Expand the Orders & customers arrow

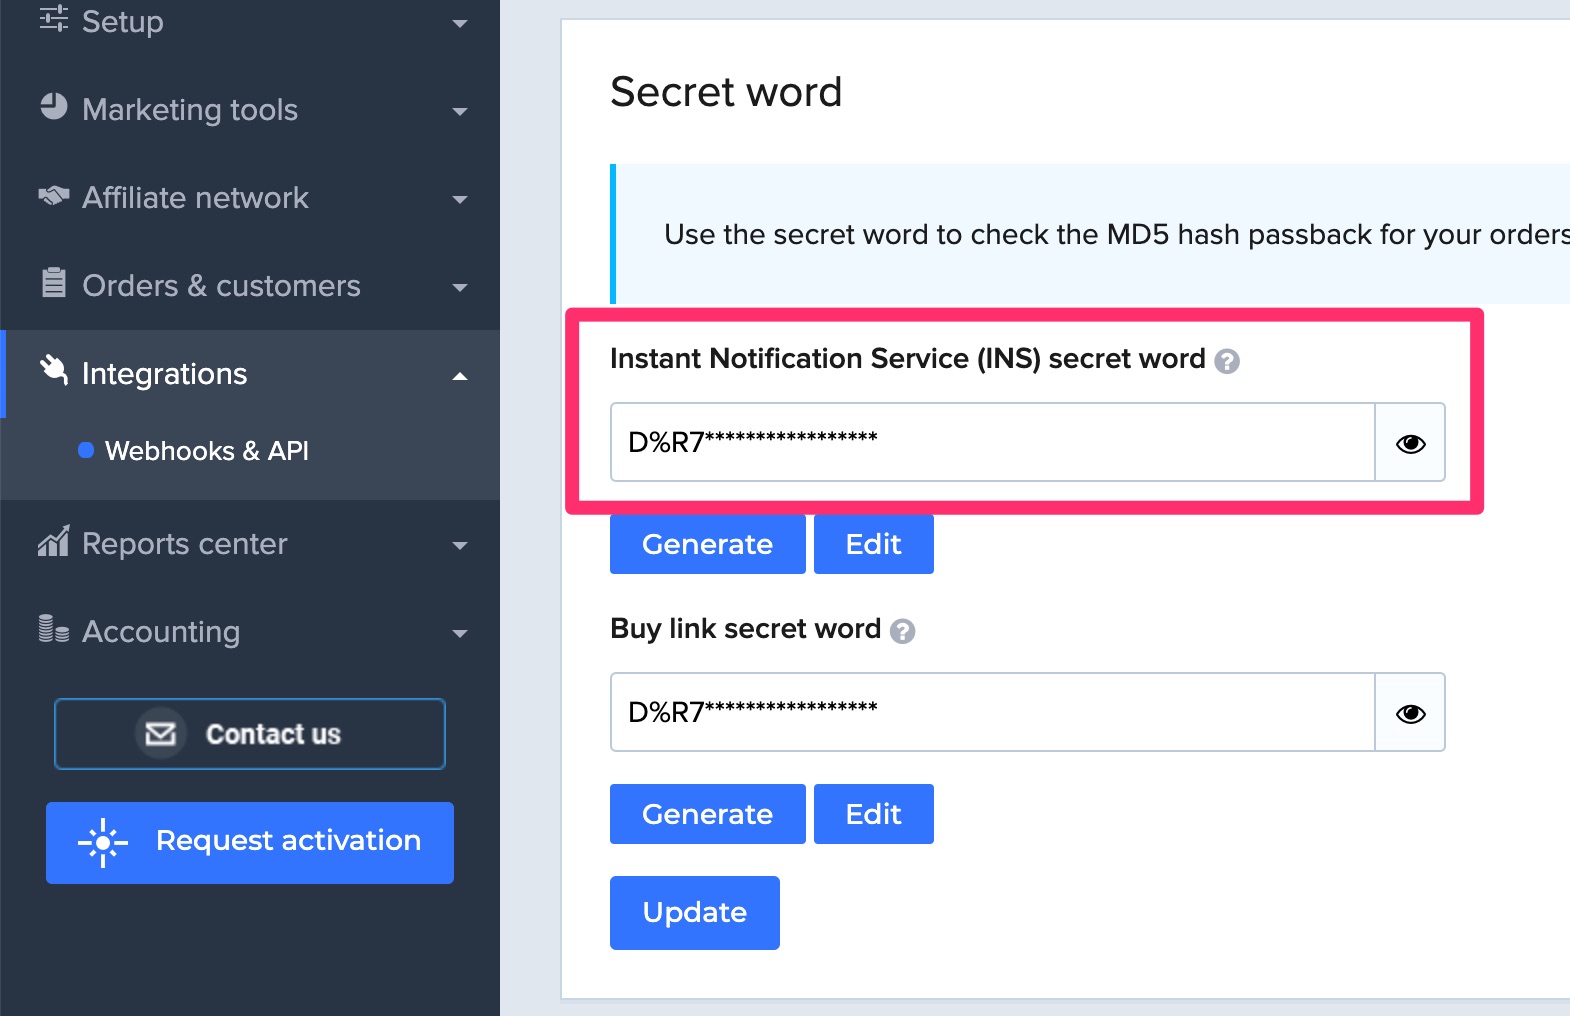point(460,287)
